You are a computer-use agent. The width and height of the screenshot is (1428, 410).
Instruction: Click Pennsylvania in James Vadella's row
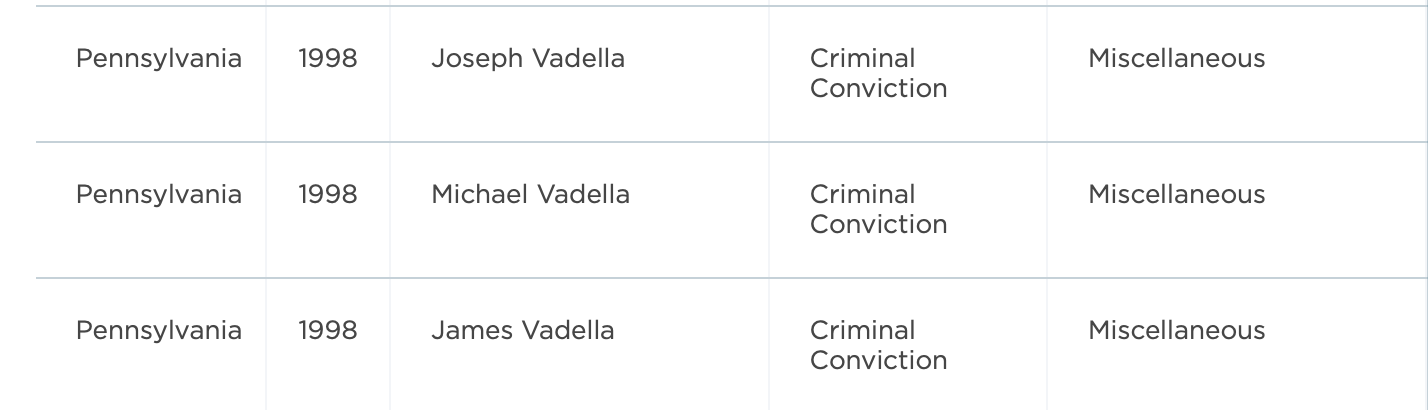tap(159, 331)
